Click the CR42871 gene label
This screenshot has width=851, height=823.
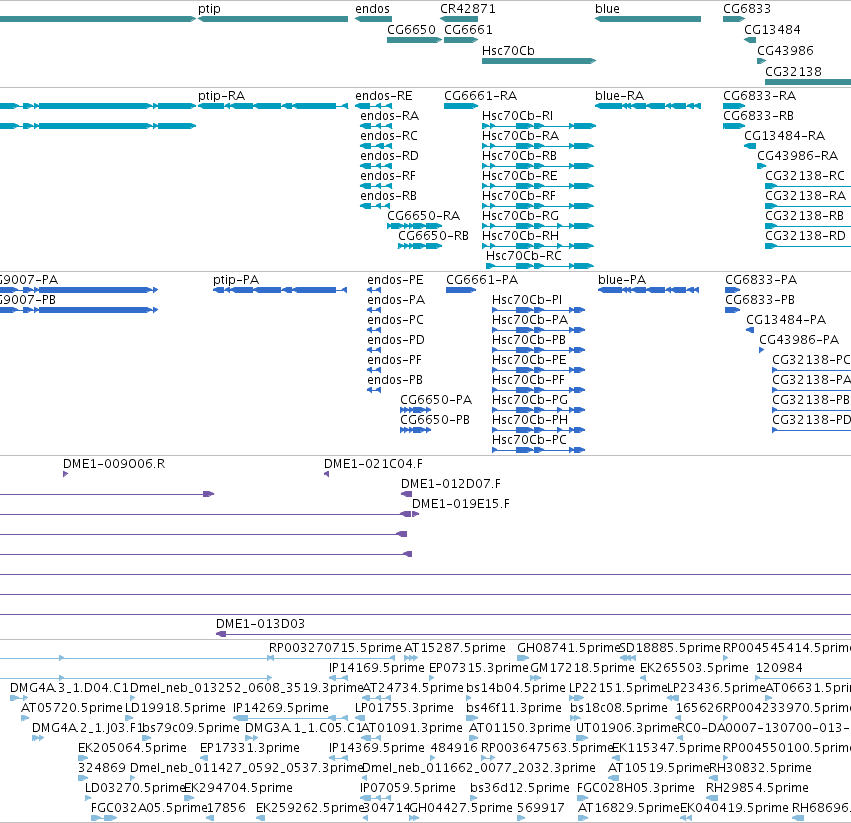[x=468, y=9]
